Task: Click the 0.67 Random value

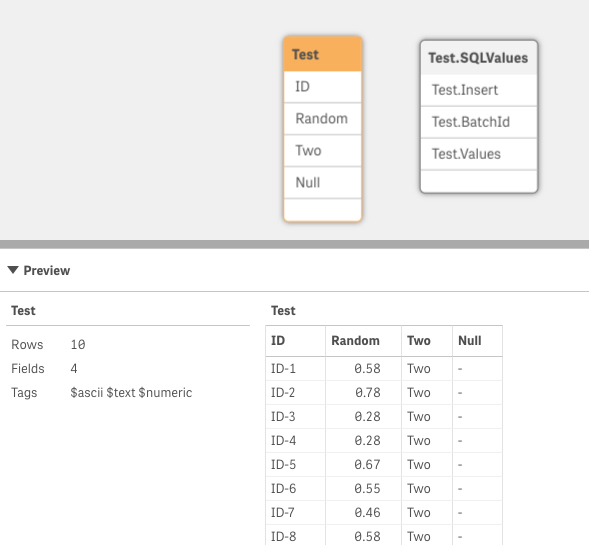Action: 363,465
